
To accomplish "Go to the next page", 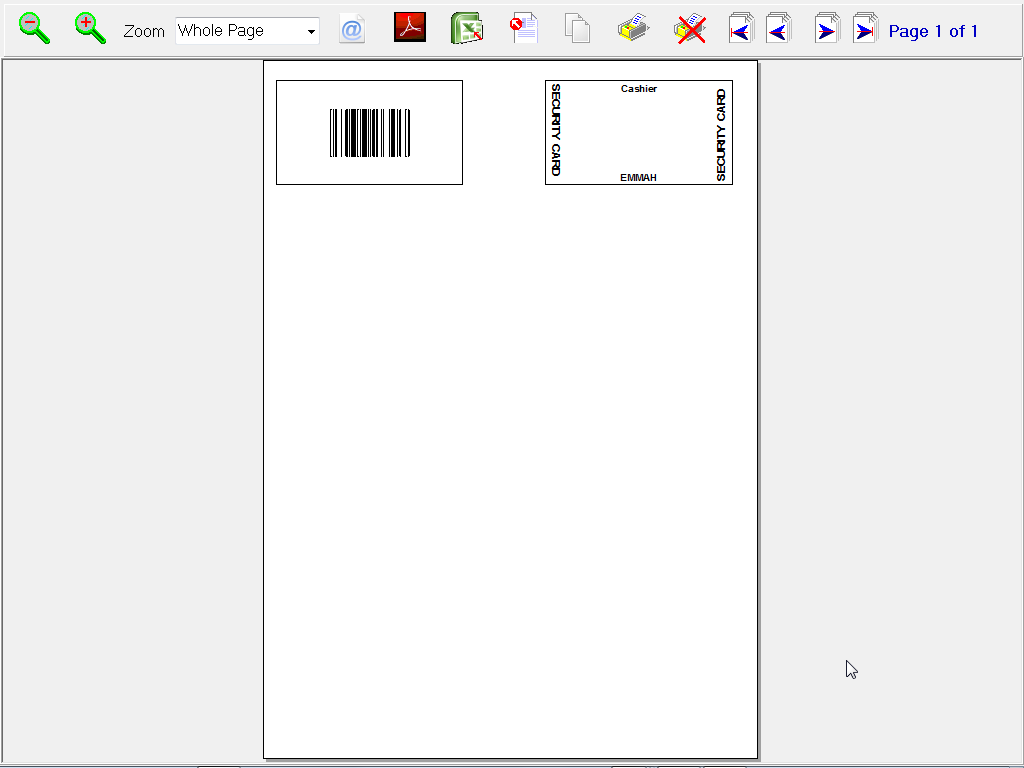I will (x=826, y=30).
